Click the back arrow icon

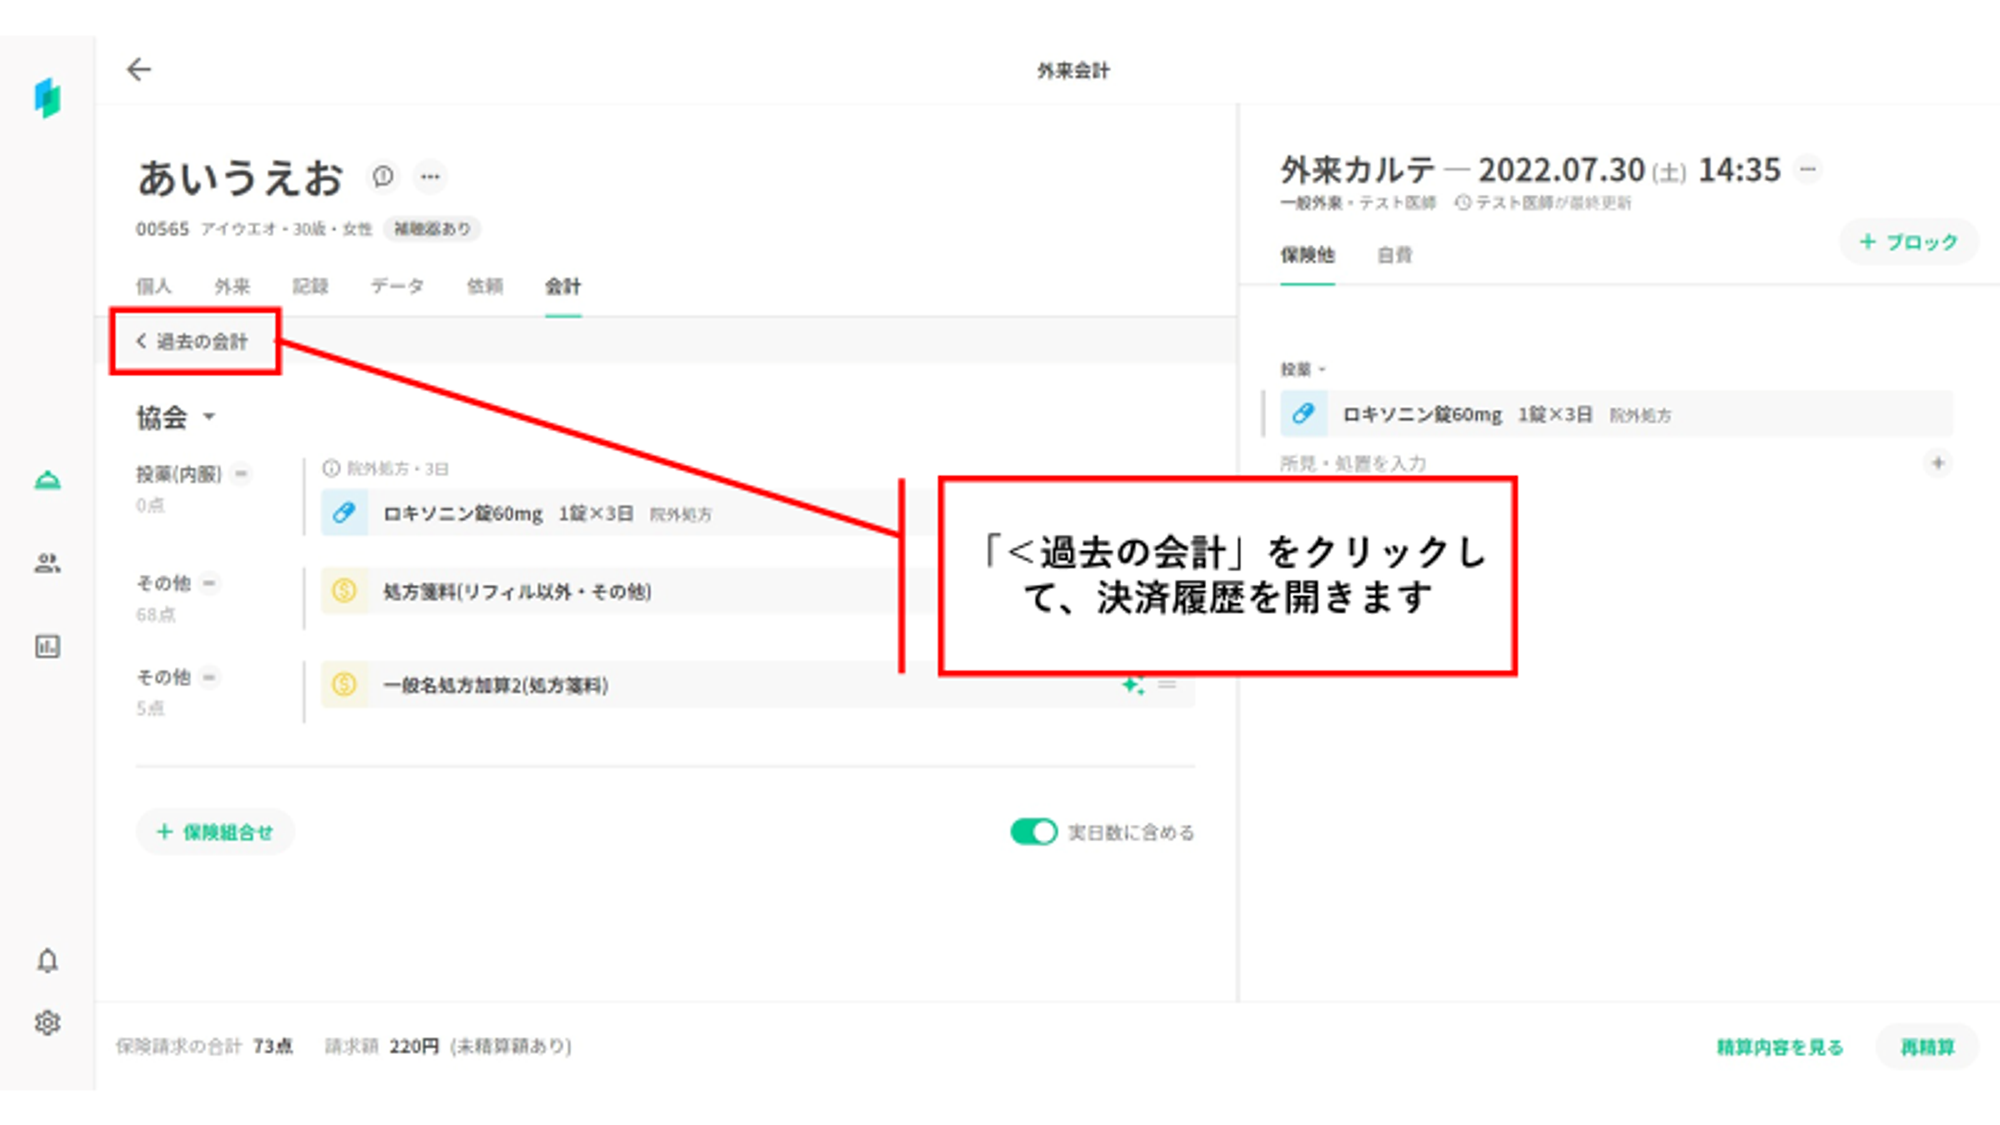pos(139,69)
